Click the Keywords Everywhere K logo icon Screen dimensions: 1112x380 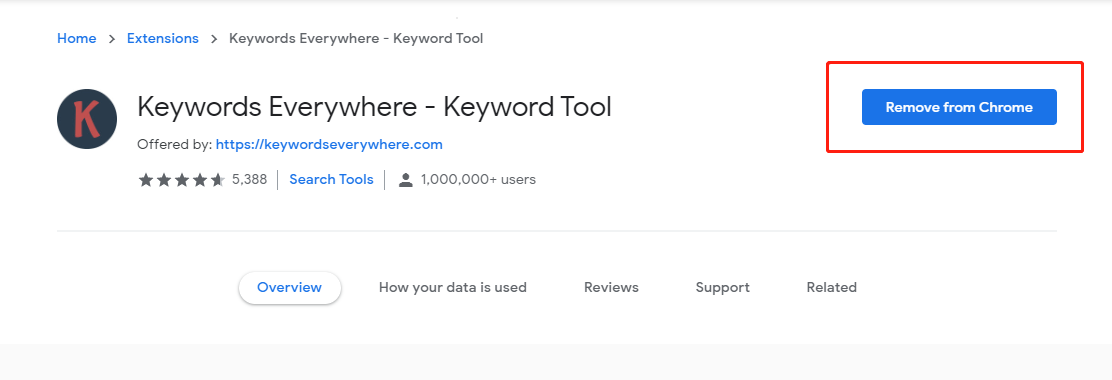click(x=87, y=118)
